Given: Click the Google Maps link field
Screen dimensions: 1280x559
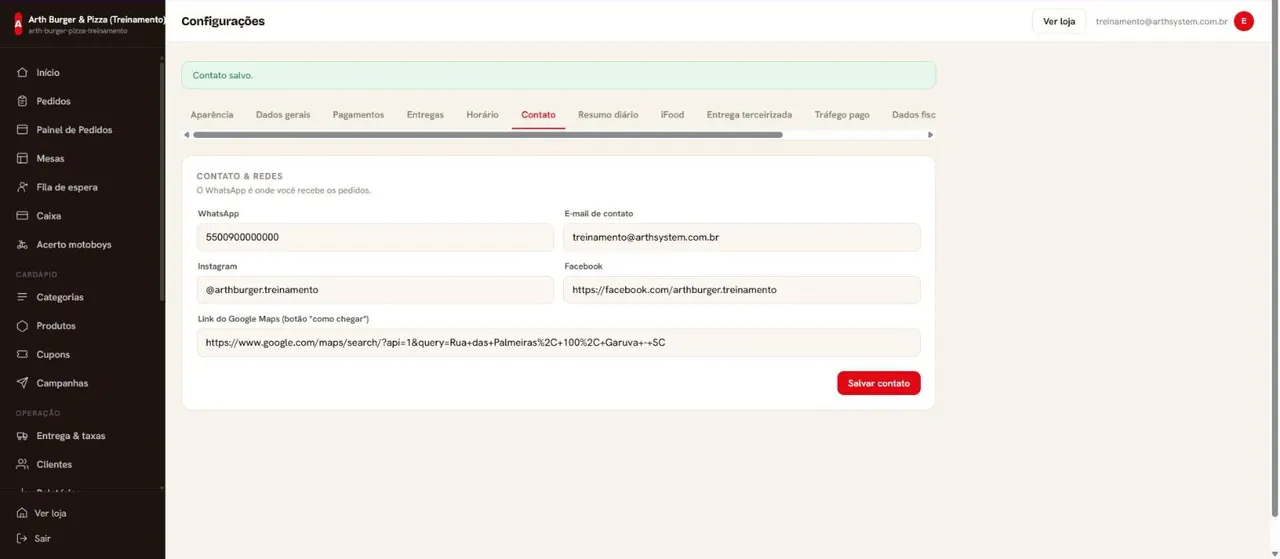Looking at the screenshot, I should (559, 342).
